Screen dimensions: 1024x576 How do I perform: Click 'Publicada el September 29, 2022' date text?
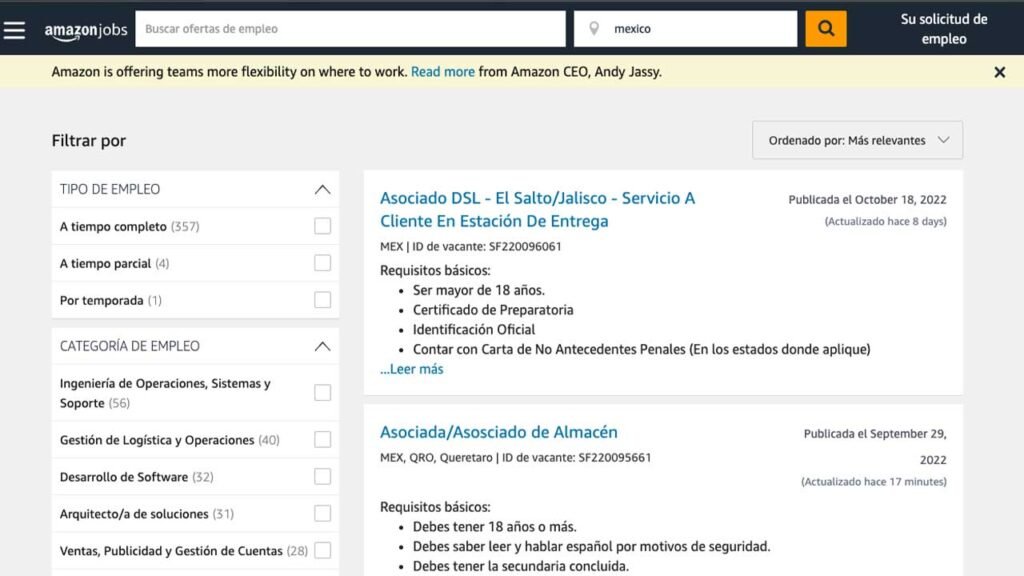875,447
